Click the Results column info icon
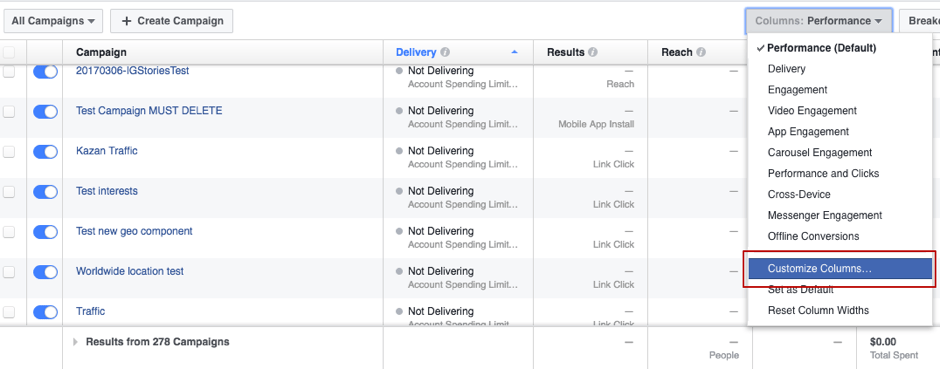This screenshot has width=940, height=369. click(593, 53)
